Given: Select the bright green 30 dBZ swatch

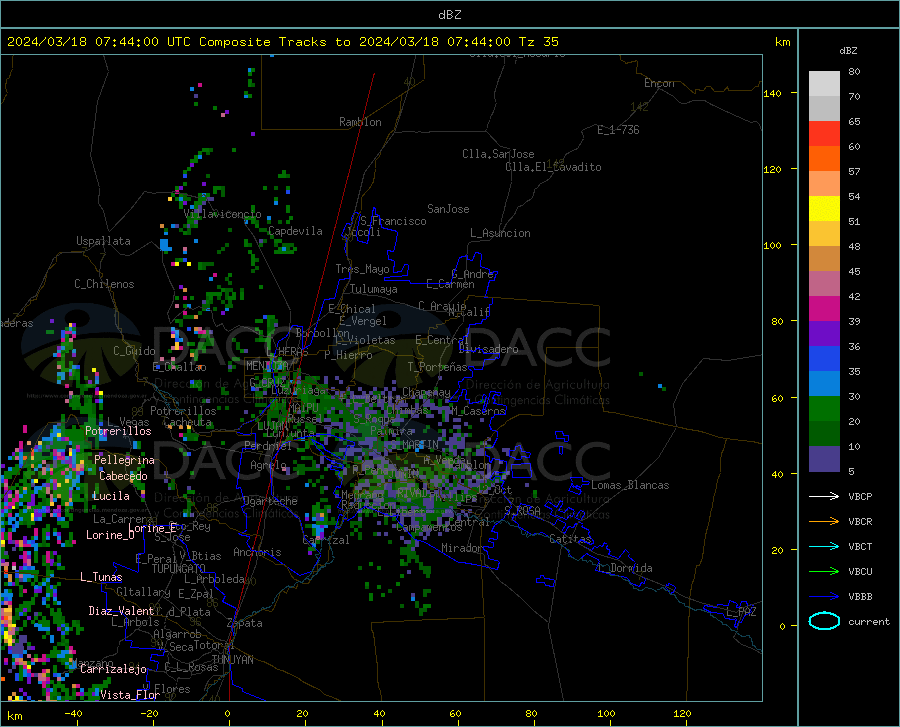Looking at the screenshot, I should click(824, 409).
